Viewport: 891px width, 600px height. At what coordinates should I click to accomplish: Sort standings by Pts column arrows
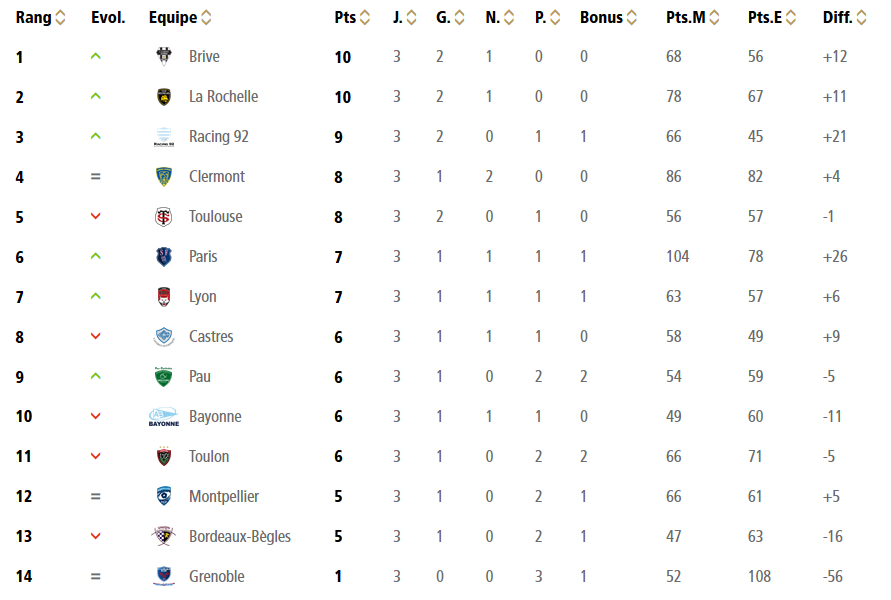tap(364, 18)
